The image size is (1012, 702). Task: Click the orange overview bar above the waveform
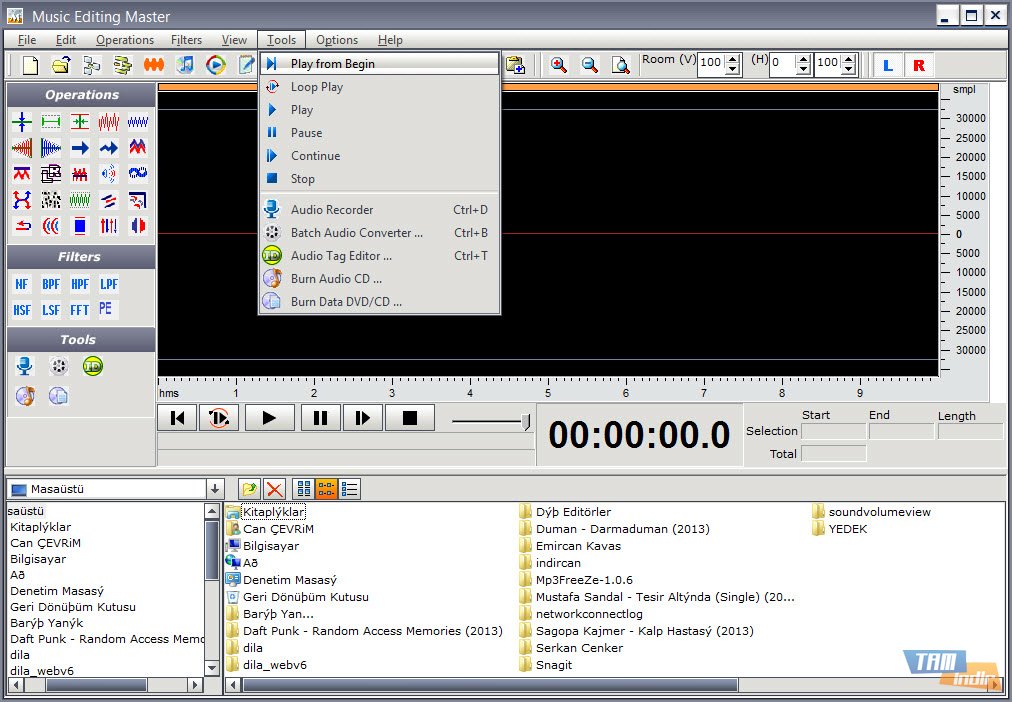tap(548, 87)
